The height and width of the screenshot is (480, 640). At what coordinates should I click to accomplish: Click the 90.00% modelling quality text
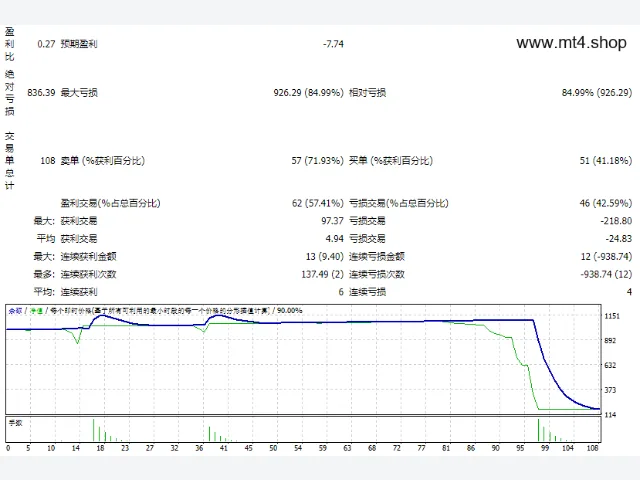289,311
